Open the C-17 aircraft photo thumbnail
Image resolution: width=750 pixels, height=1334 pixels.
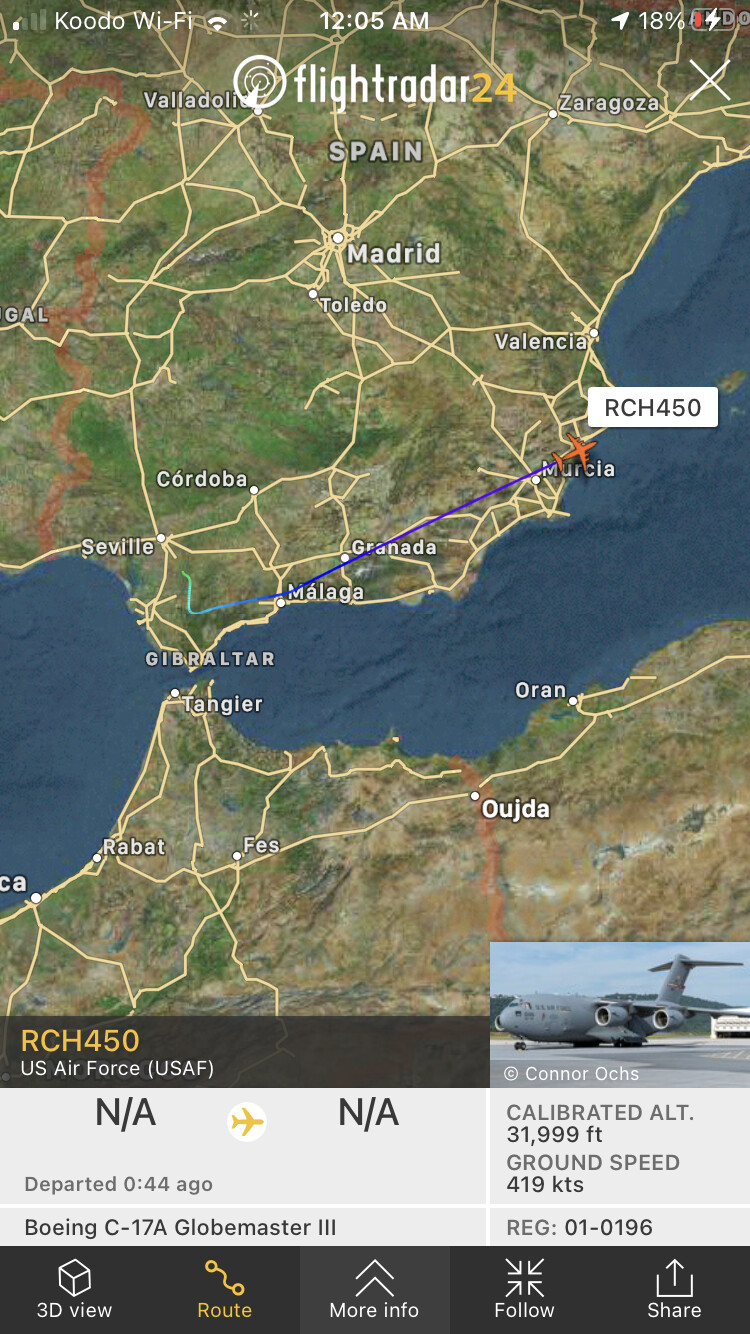[x=620, y=1014]
